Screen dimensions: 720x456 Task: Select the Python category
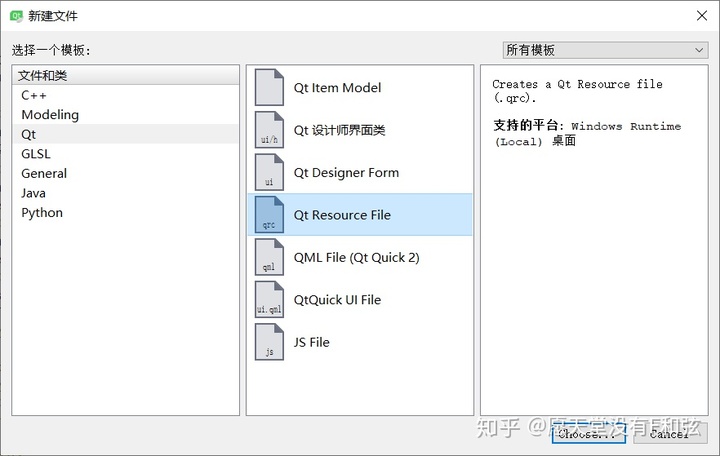tap(125, 213)
